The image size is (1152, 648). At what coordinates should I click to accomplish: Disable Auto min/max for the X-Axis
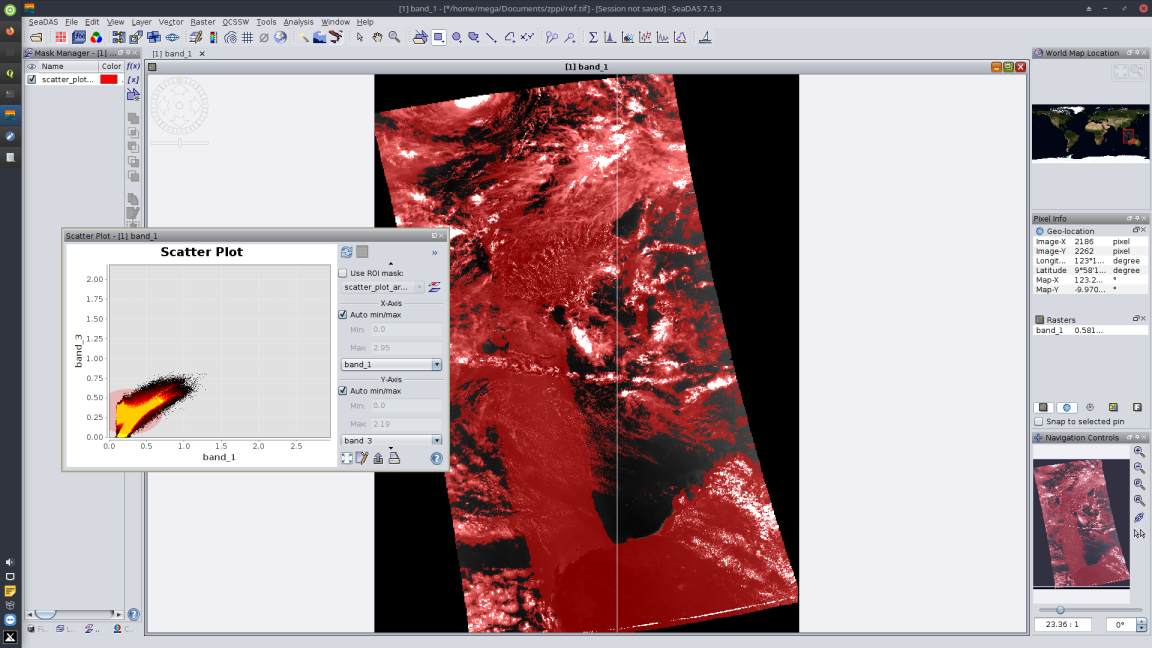tap(342, 314)
